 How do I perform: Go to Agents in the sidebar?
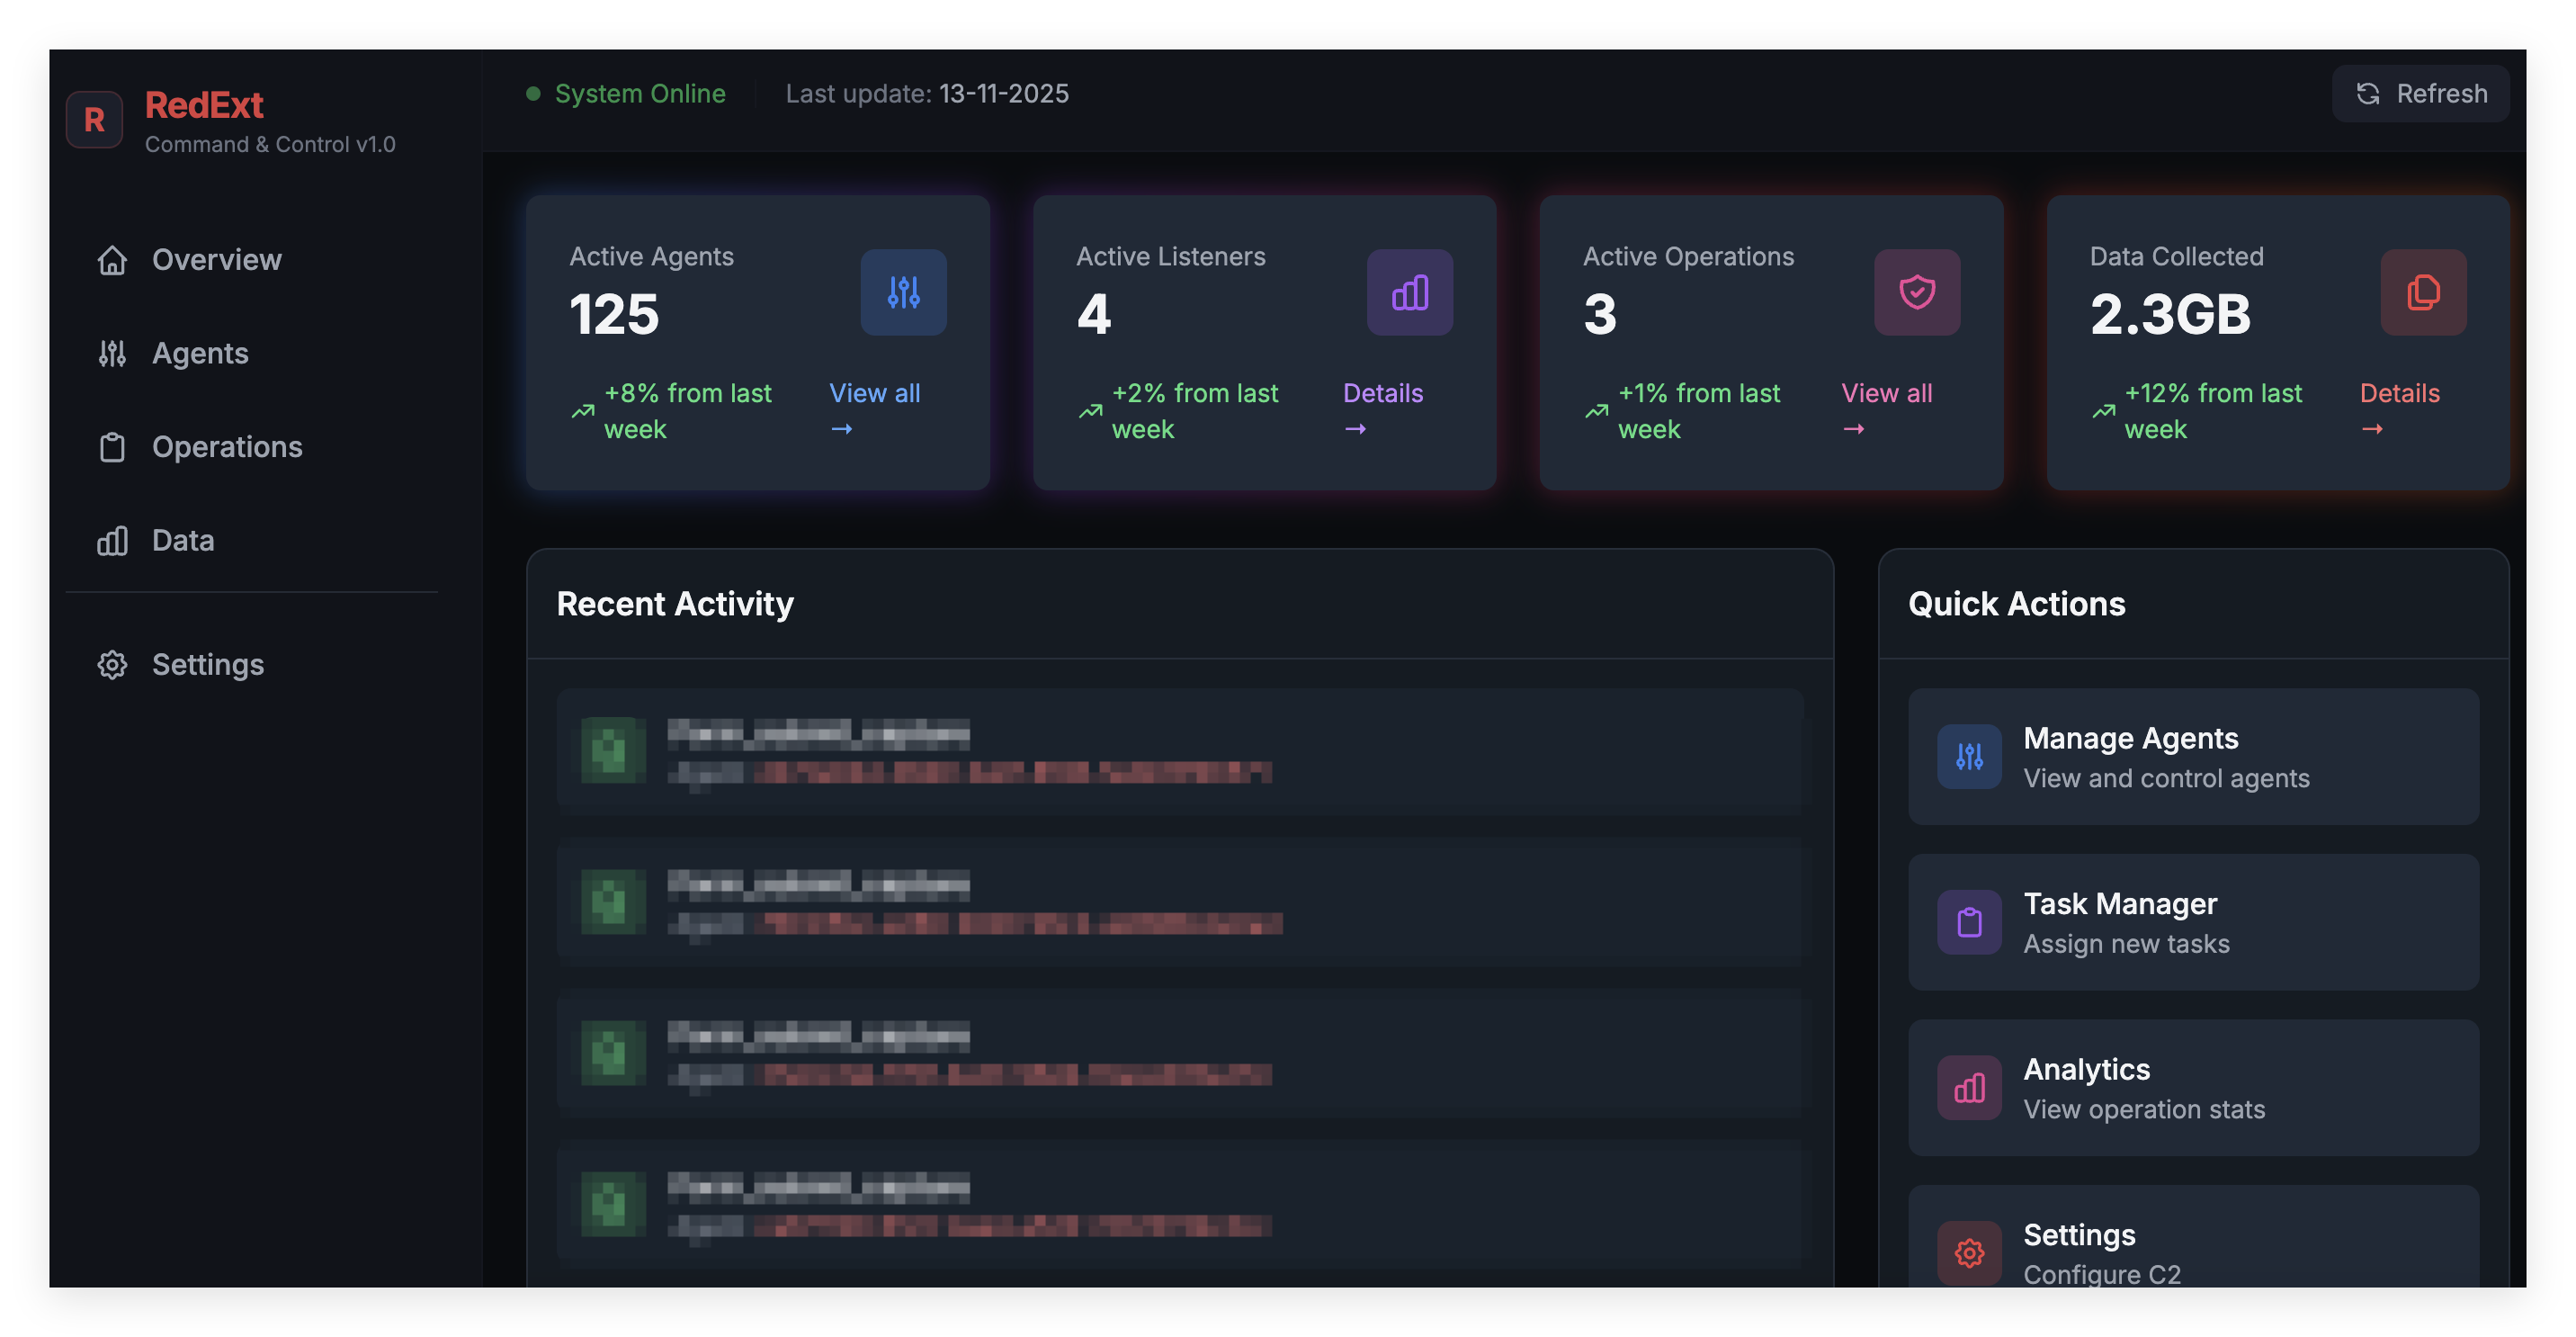[x=199, y=353]
